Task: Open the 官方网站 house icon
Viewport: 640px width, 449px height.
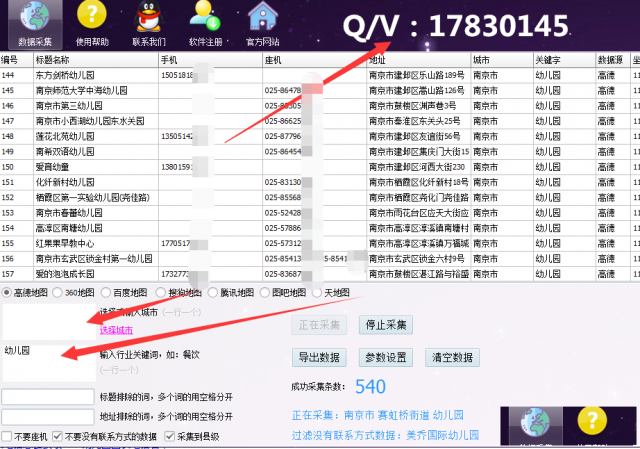Action: tap(263, 19)
